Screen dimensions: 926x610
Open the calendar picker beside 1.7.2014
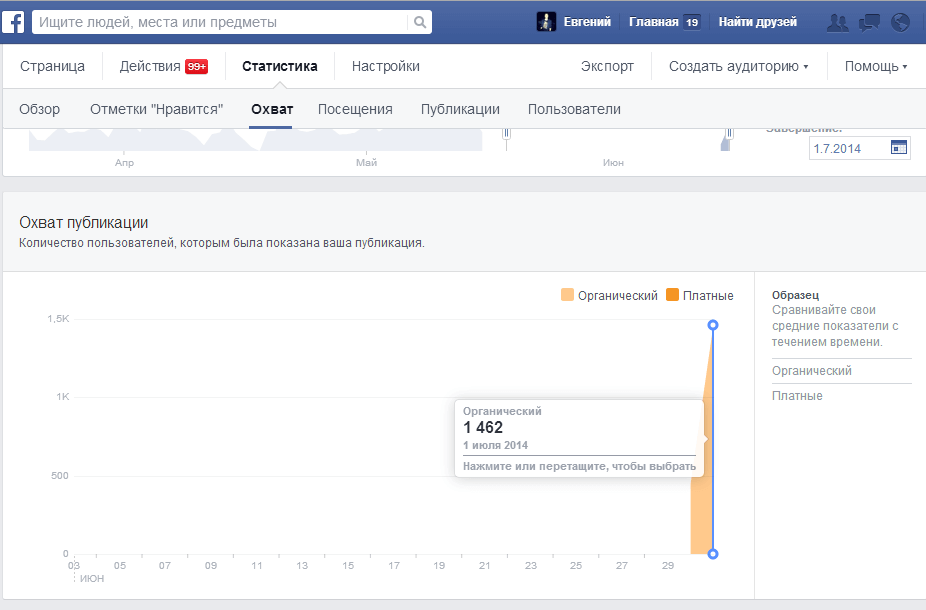click(899, 148)
